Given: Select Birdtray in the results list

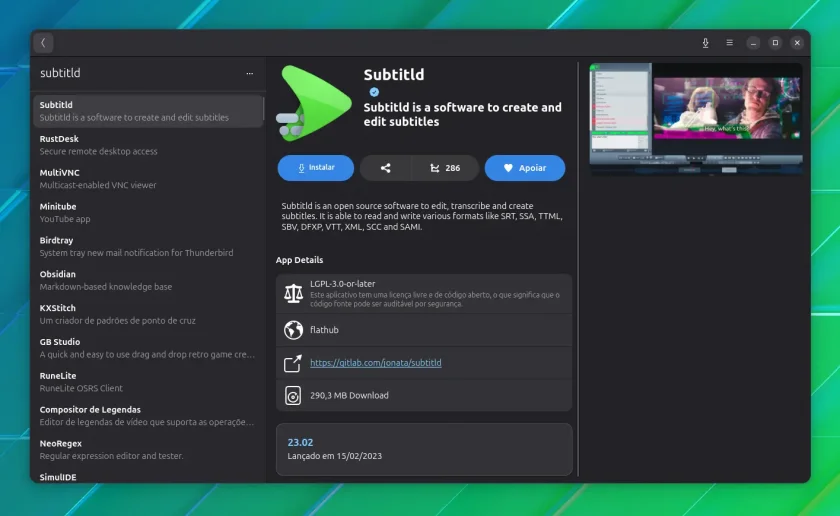Looking at the screenshot, I should coord(148,246).
